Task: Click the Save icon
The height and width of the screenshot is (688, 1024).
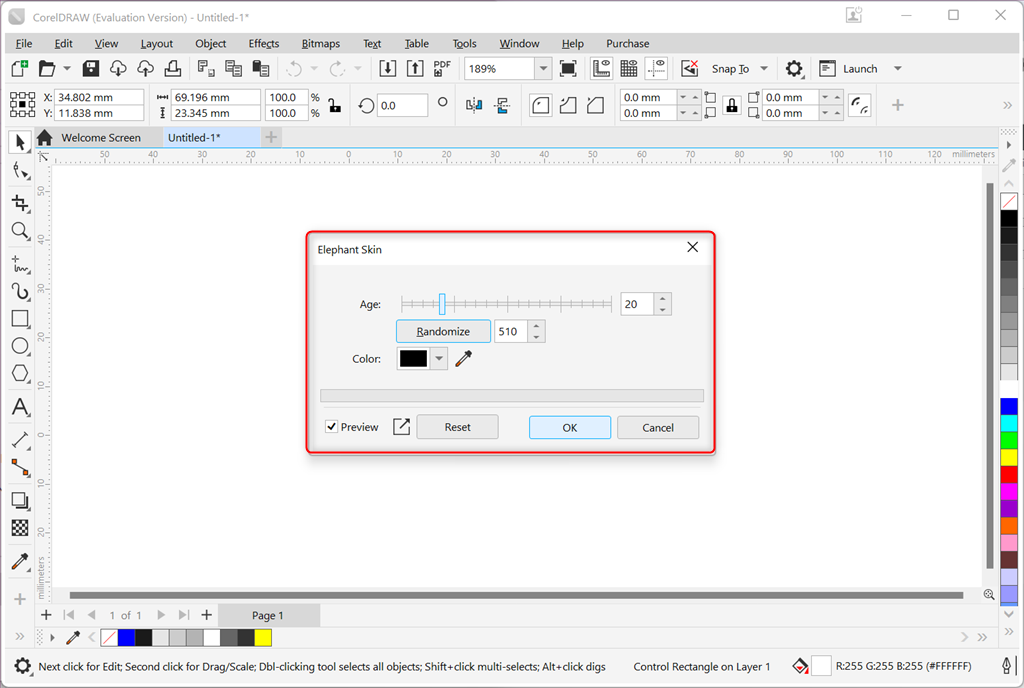Action: point(91,69)
